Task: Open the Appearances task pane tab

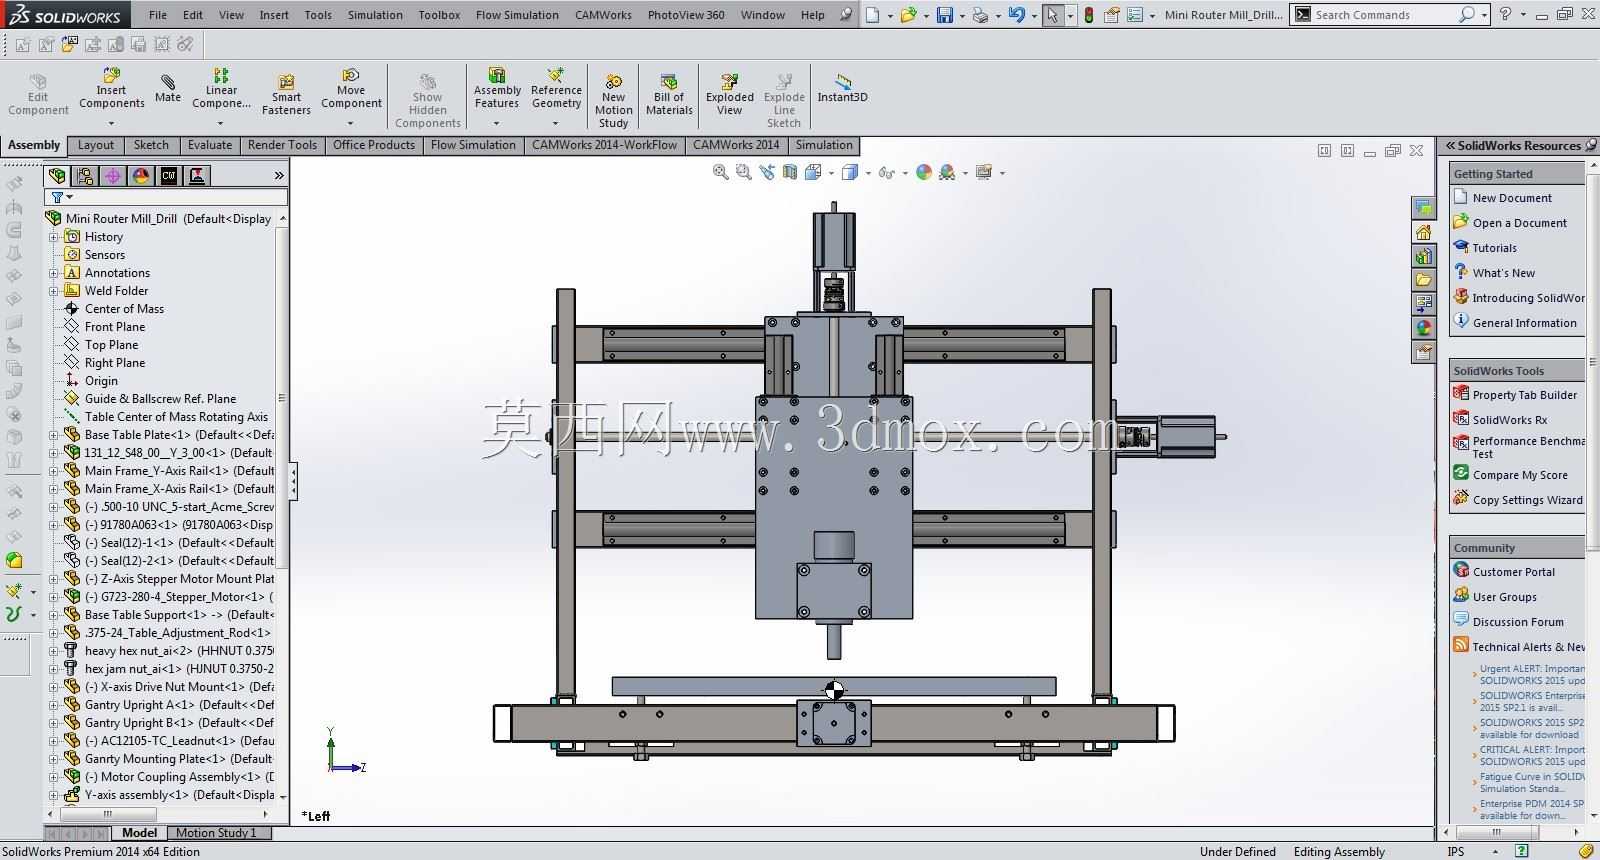Action: (x=1423, y=327)
